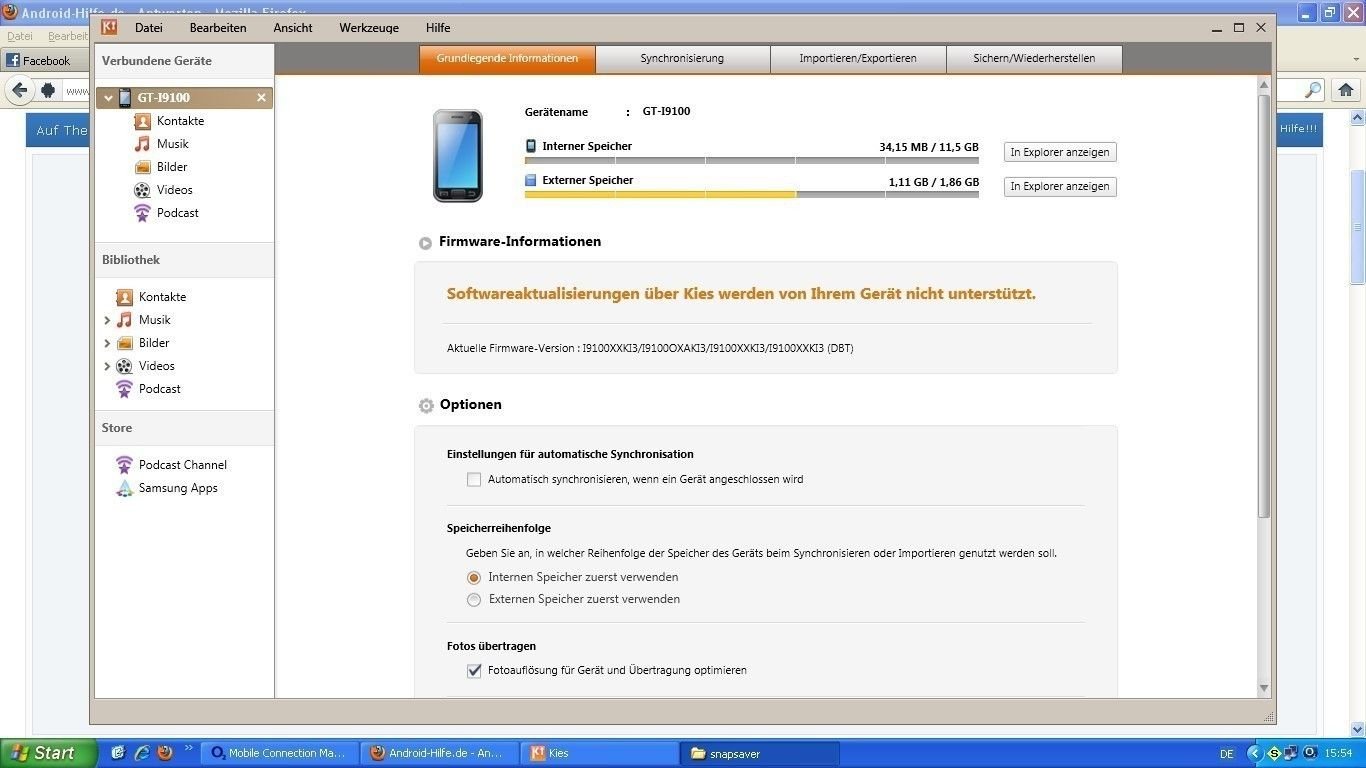Open Musik icon under GT-I9100 device

(142, 144)
